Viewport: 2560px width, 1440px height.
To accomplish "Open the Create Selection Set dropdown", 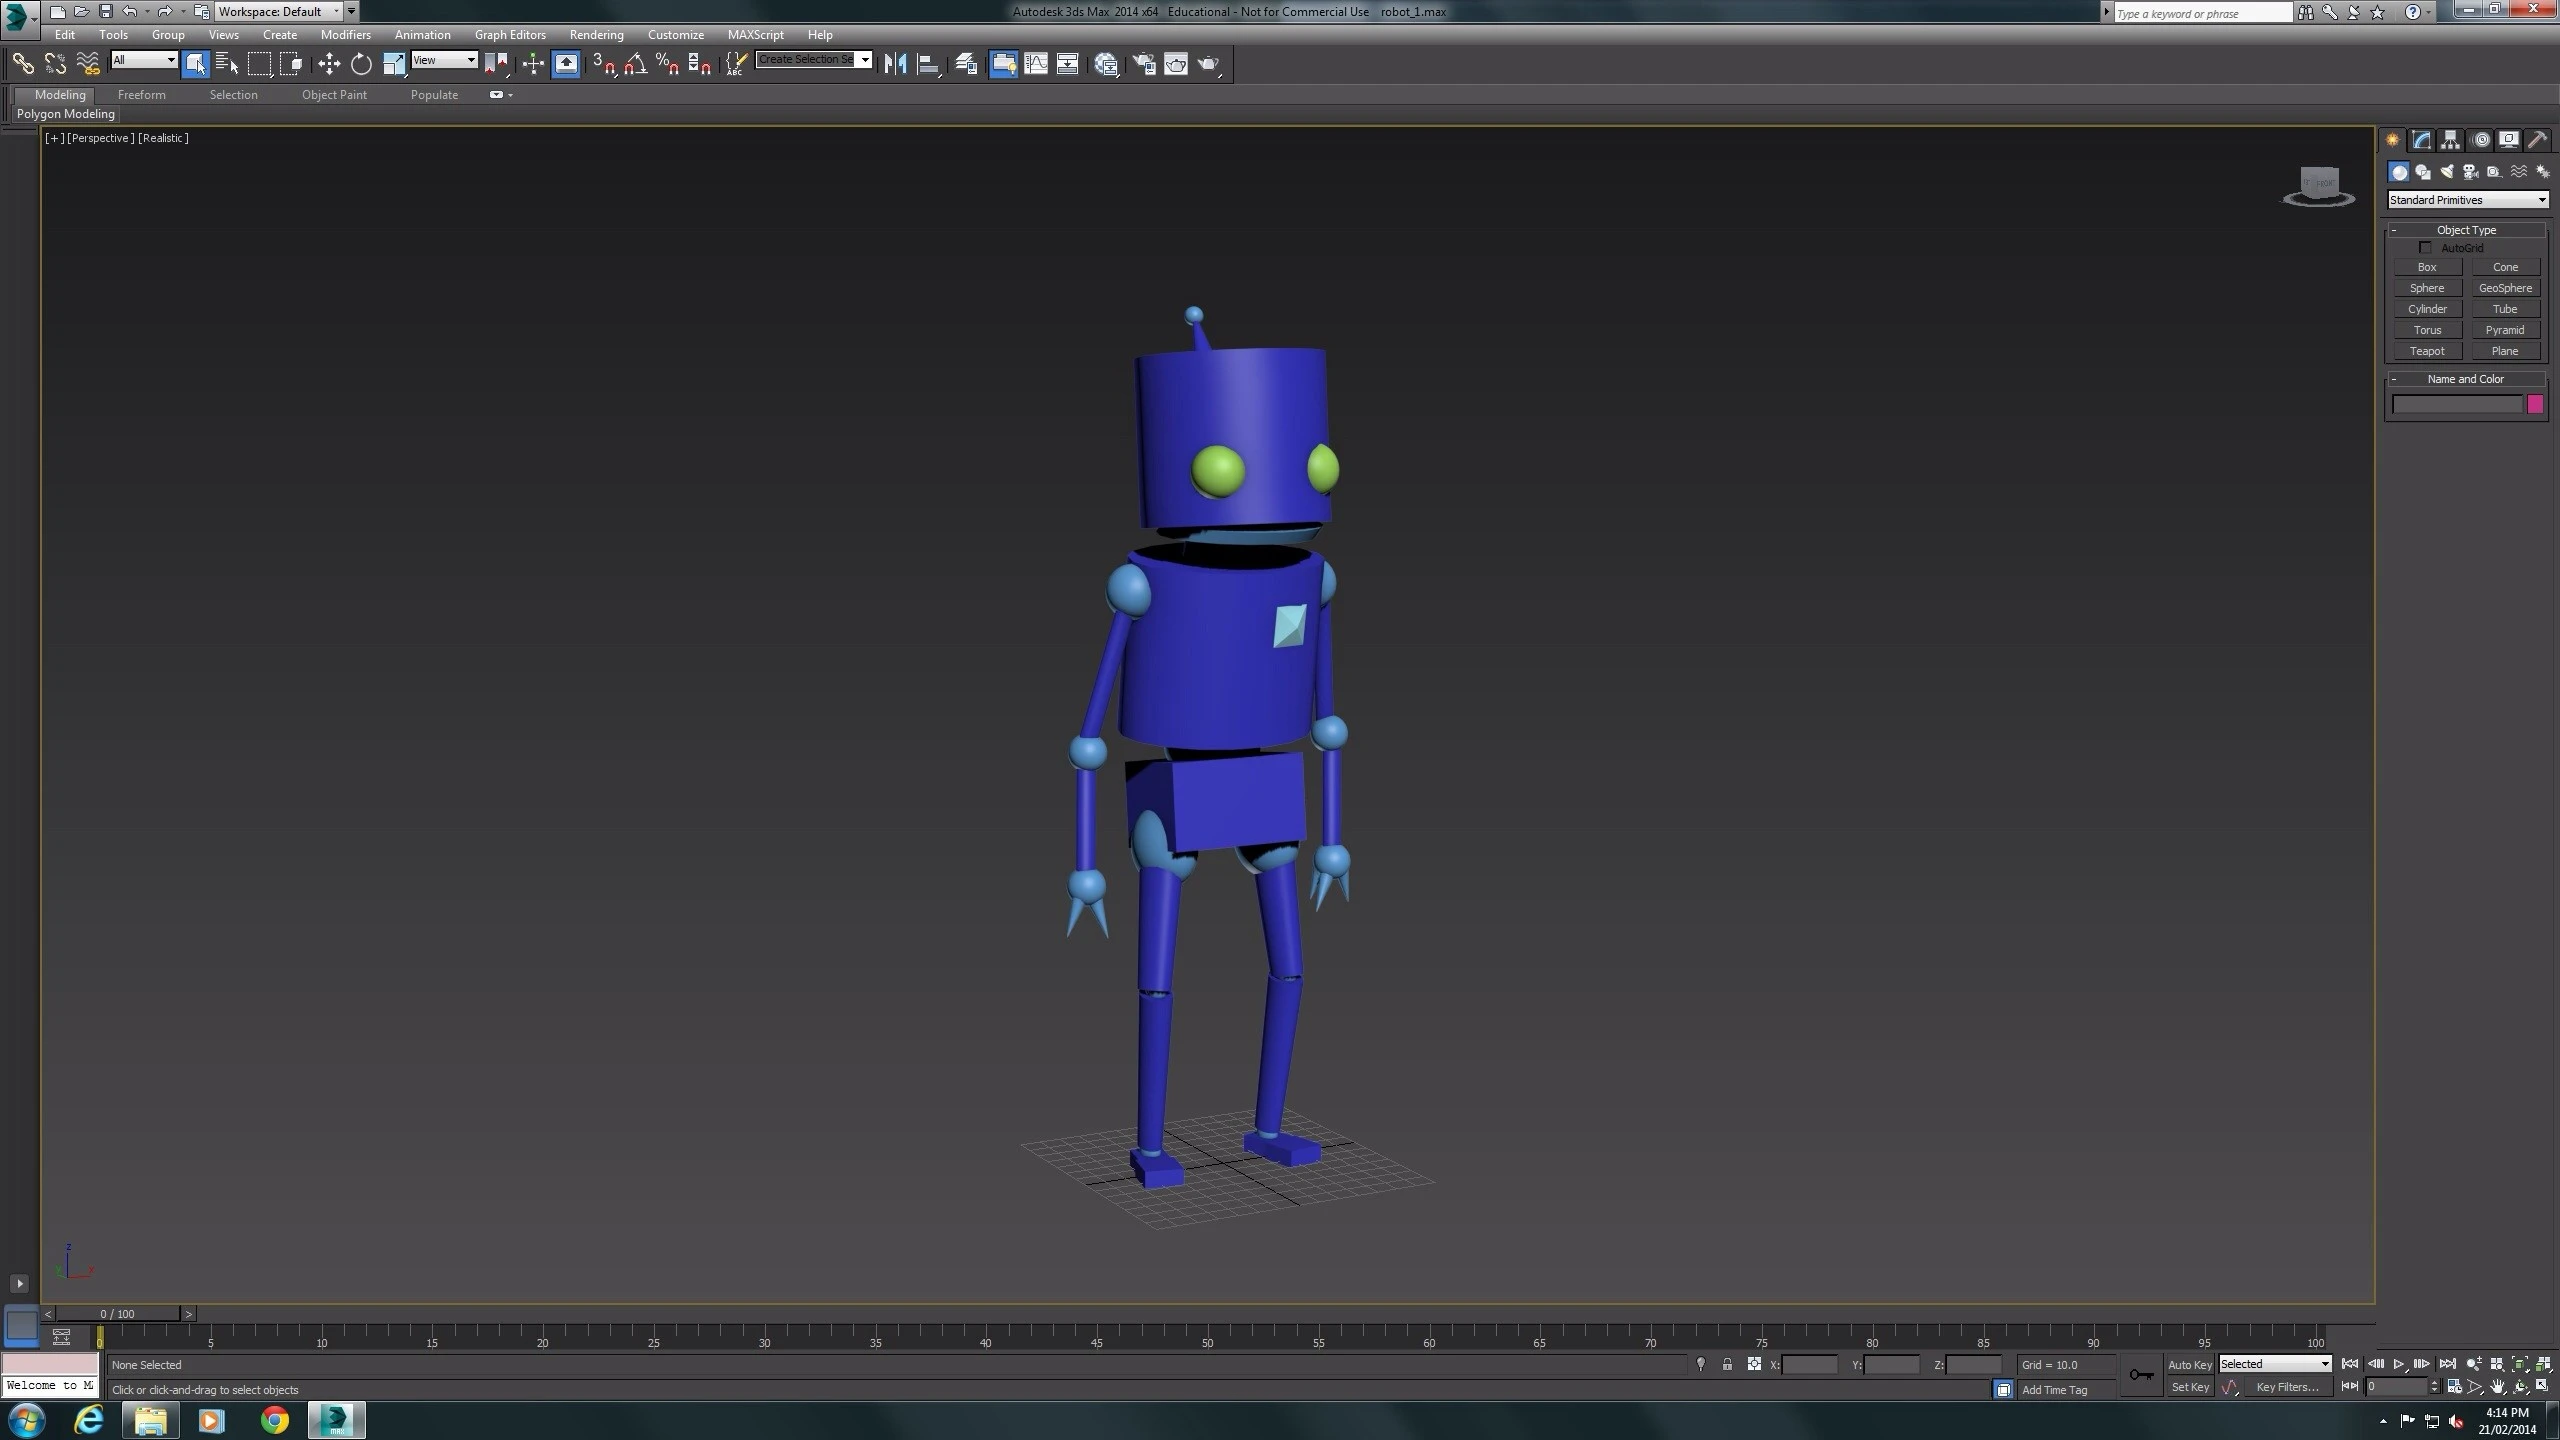I will point(814,60).
